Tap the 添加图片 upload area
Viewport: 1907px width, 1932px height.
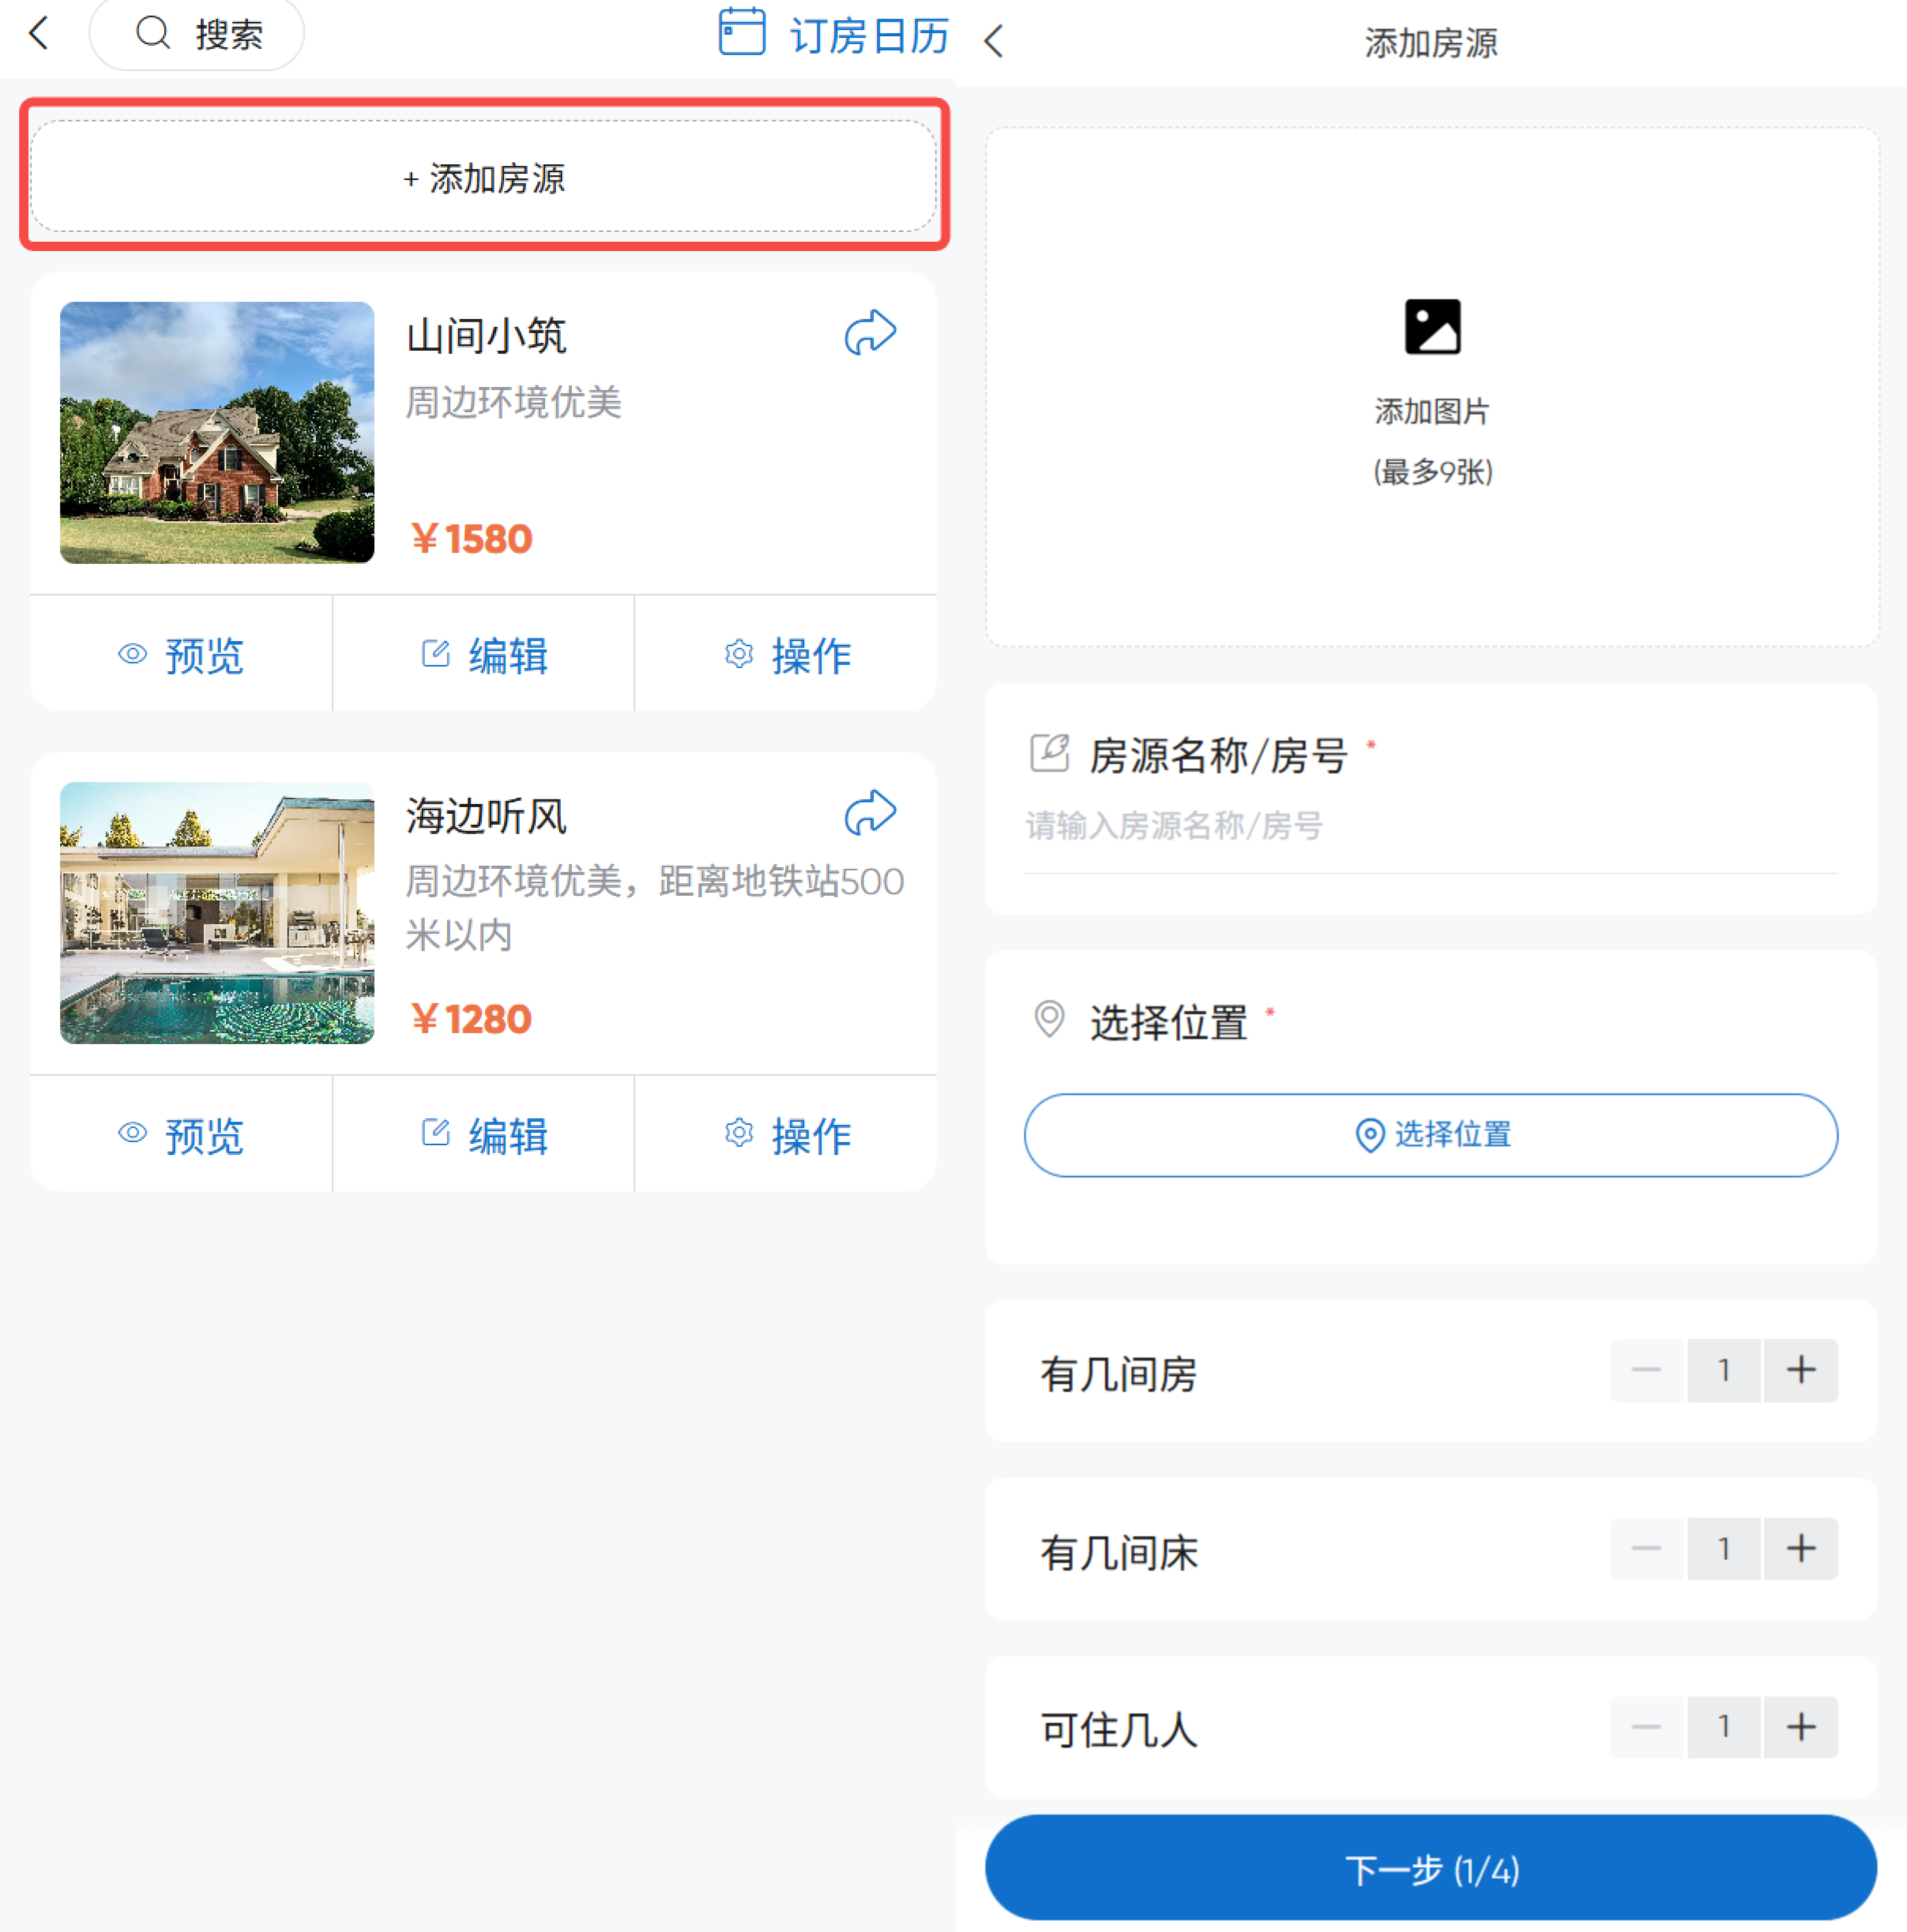coord(1432,387)
